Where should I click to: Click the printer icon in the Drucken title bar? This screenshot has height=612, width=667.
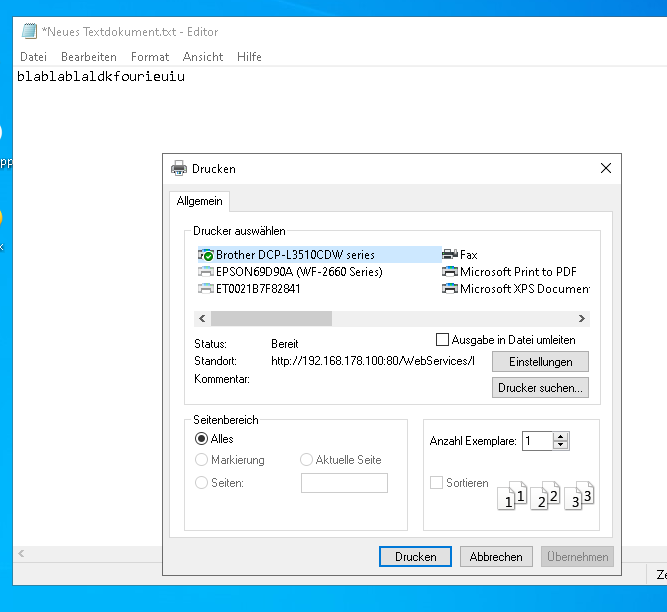point(179,168)
